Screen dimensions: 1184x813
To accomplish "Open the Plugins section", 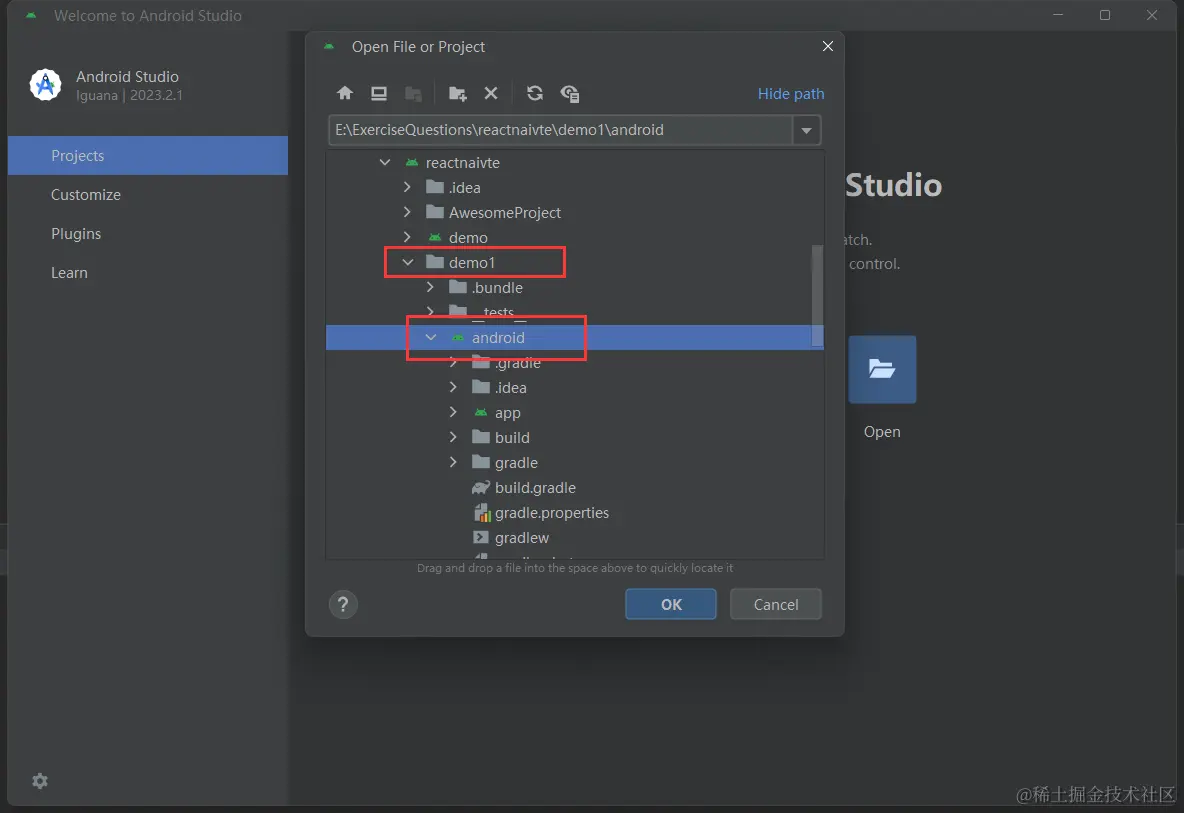I will (x=148, y=234).
